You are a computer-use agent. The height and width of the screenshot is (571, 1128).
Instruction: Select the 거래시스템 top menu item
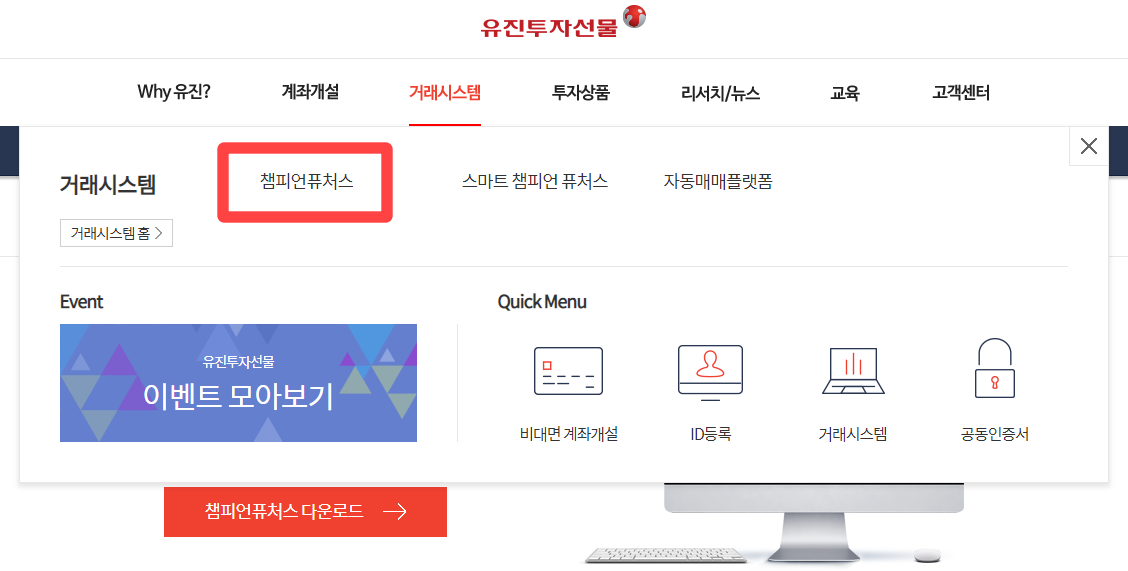445,92
